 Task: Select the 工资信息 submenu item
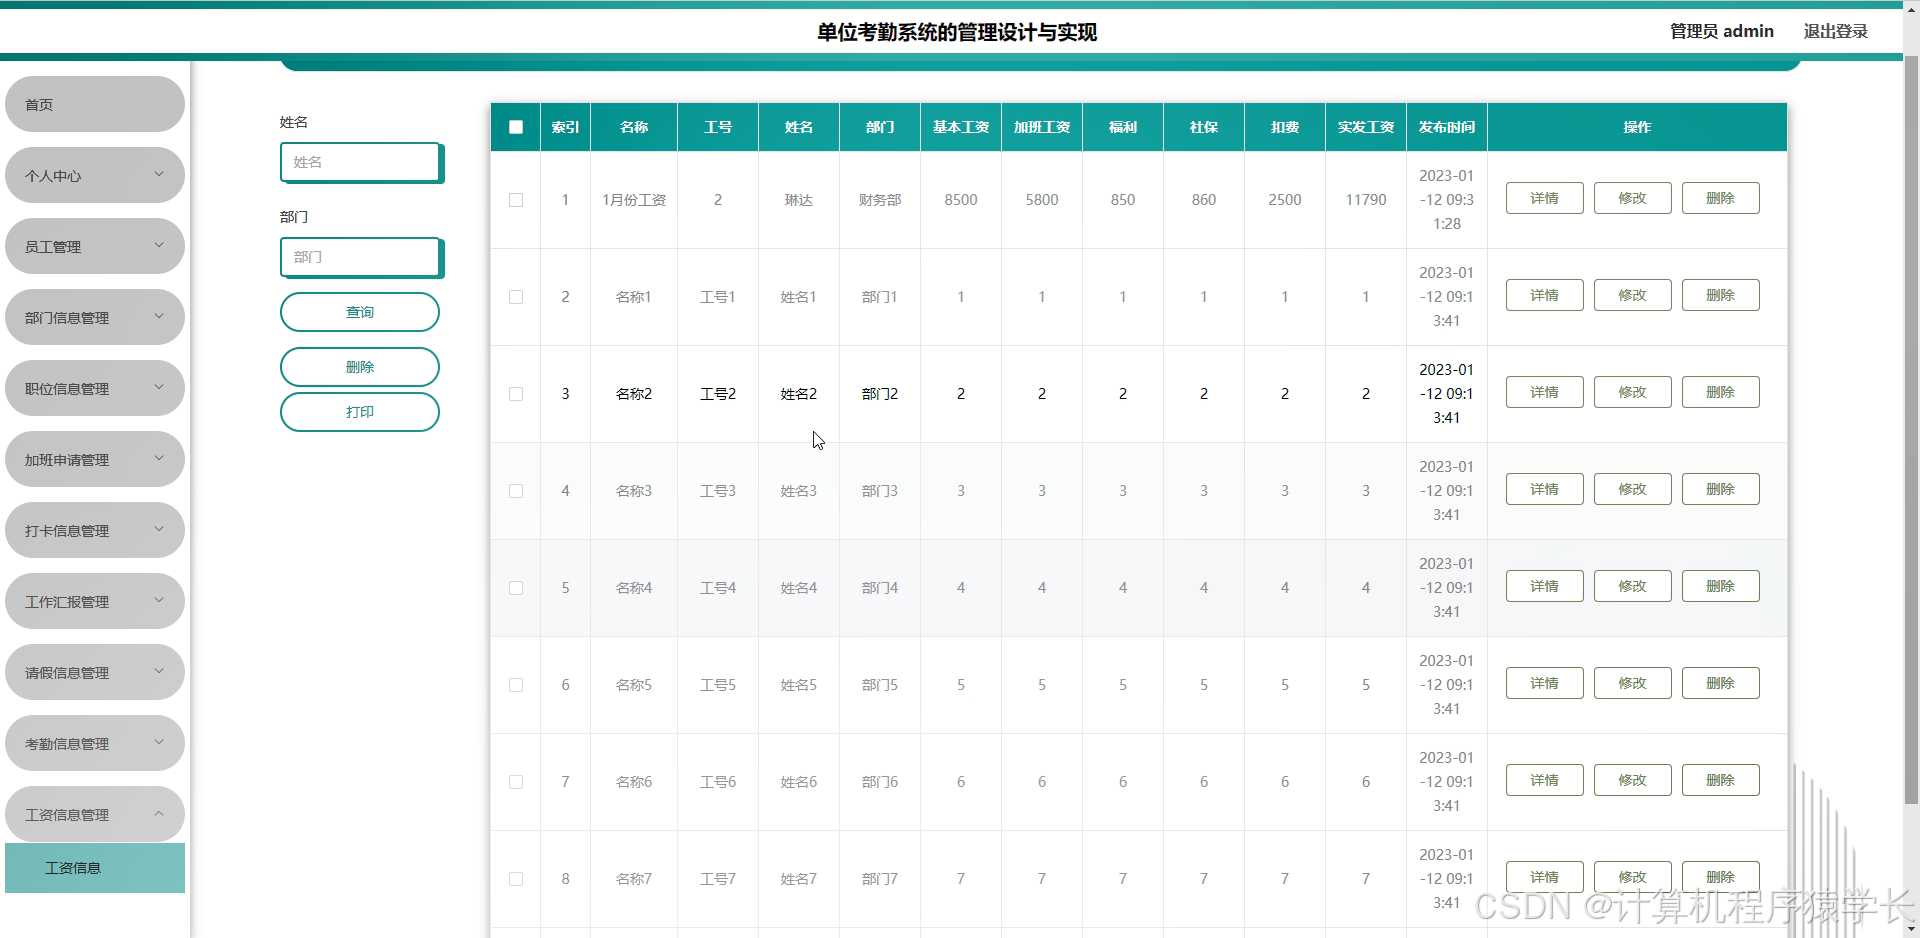pos(95,868)
